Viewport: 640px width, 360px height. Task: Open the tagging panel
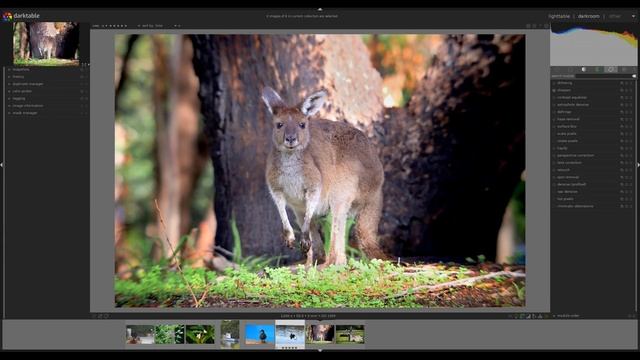click(19, 98)
